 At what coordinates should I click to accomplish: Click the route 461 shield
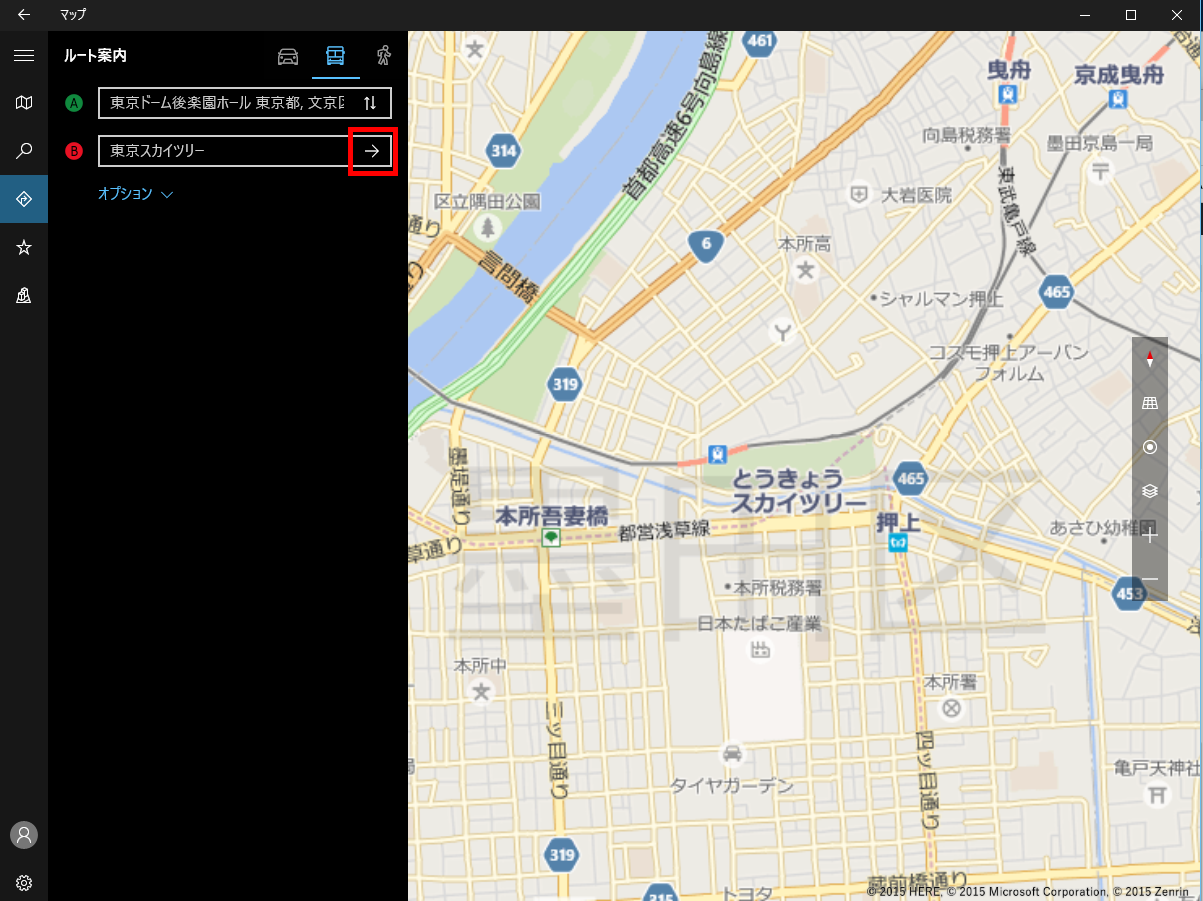760,41
